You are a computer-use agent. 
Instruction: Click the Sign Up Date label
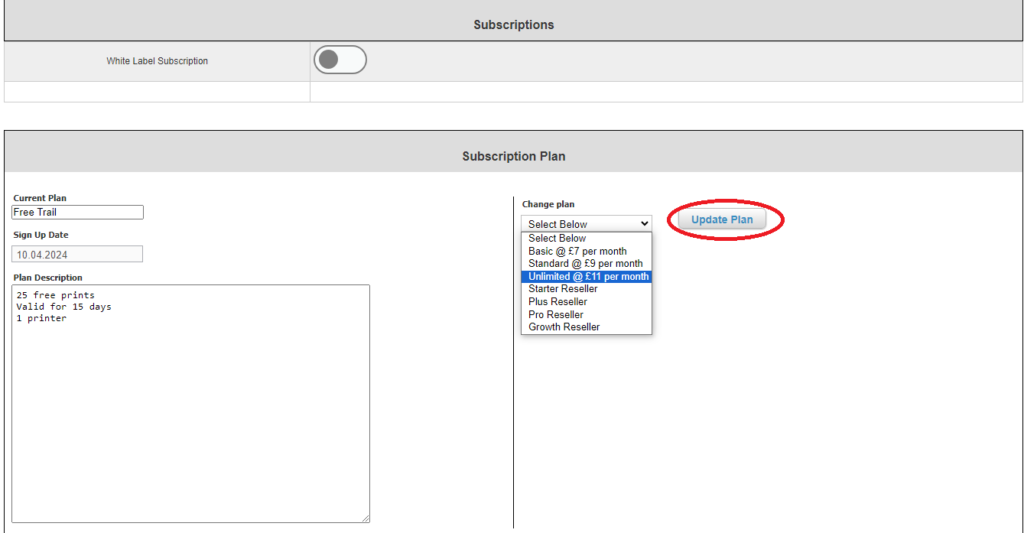click(41, 235)
